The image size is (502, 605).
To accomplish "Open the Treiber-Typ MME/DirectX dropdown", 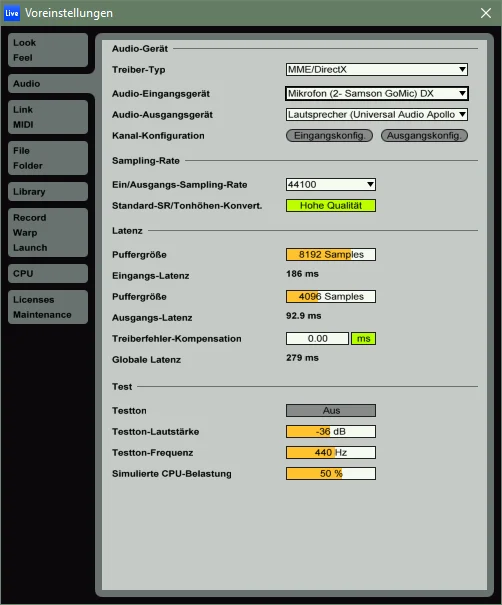I will tap(377, 69).
